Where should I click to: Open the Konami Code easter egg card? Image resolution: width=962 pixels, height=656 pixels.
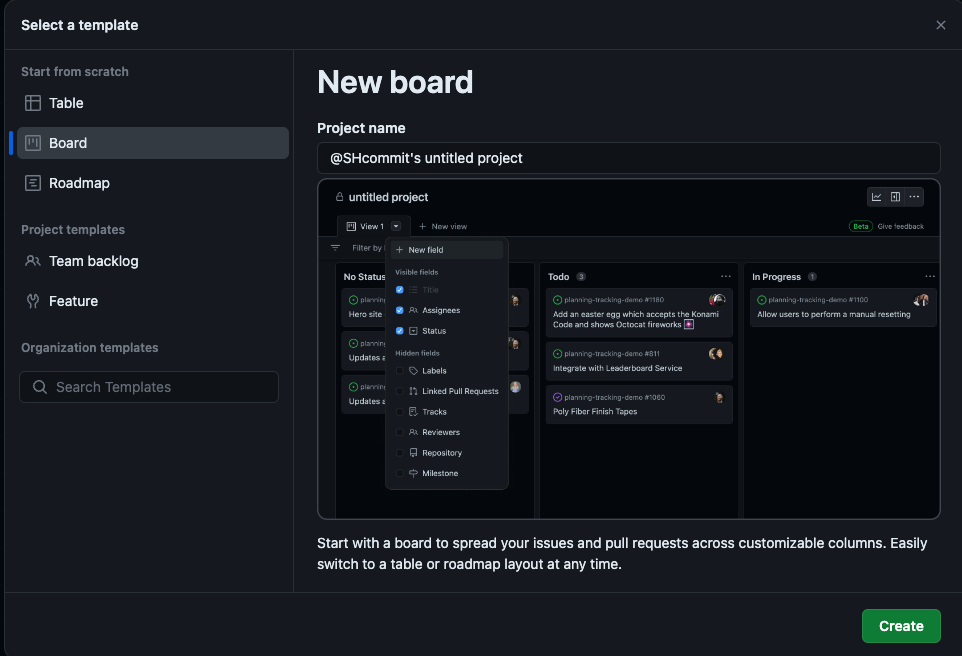639,313
